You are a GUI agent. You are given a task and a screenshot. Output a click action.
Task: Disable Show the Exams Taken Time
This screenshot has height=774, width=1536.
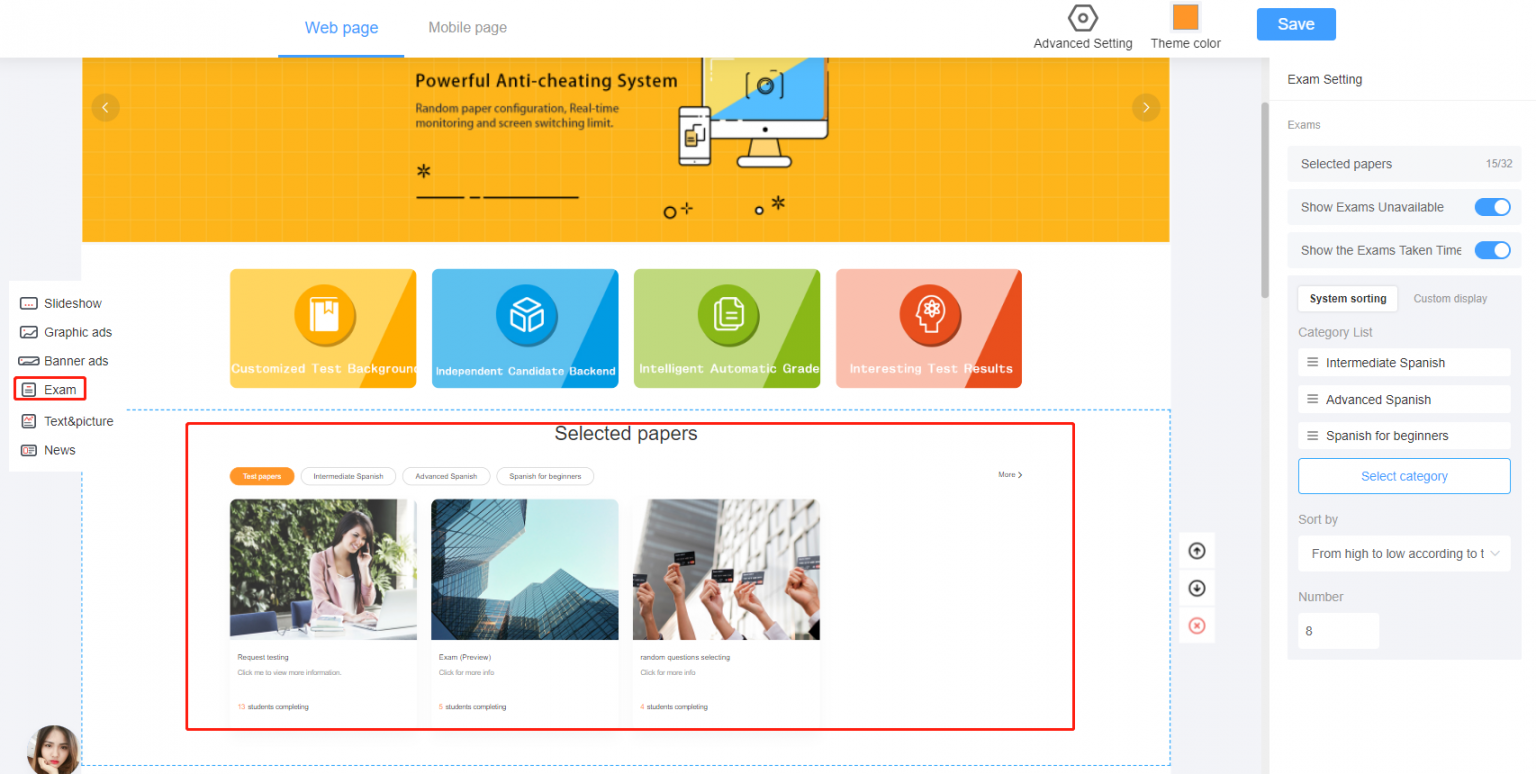tap(1492, 250)
